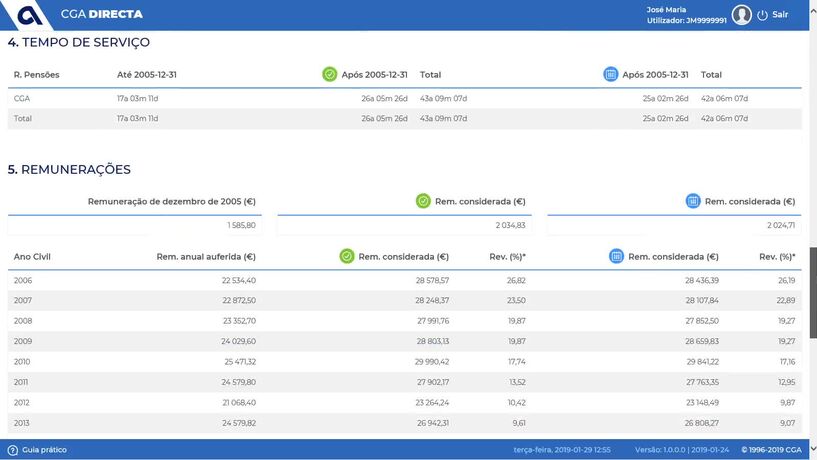
Task: Click blue calendar icon in Tempo de Serviço header
Action: (x=611, y=75)
